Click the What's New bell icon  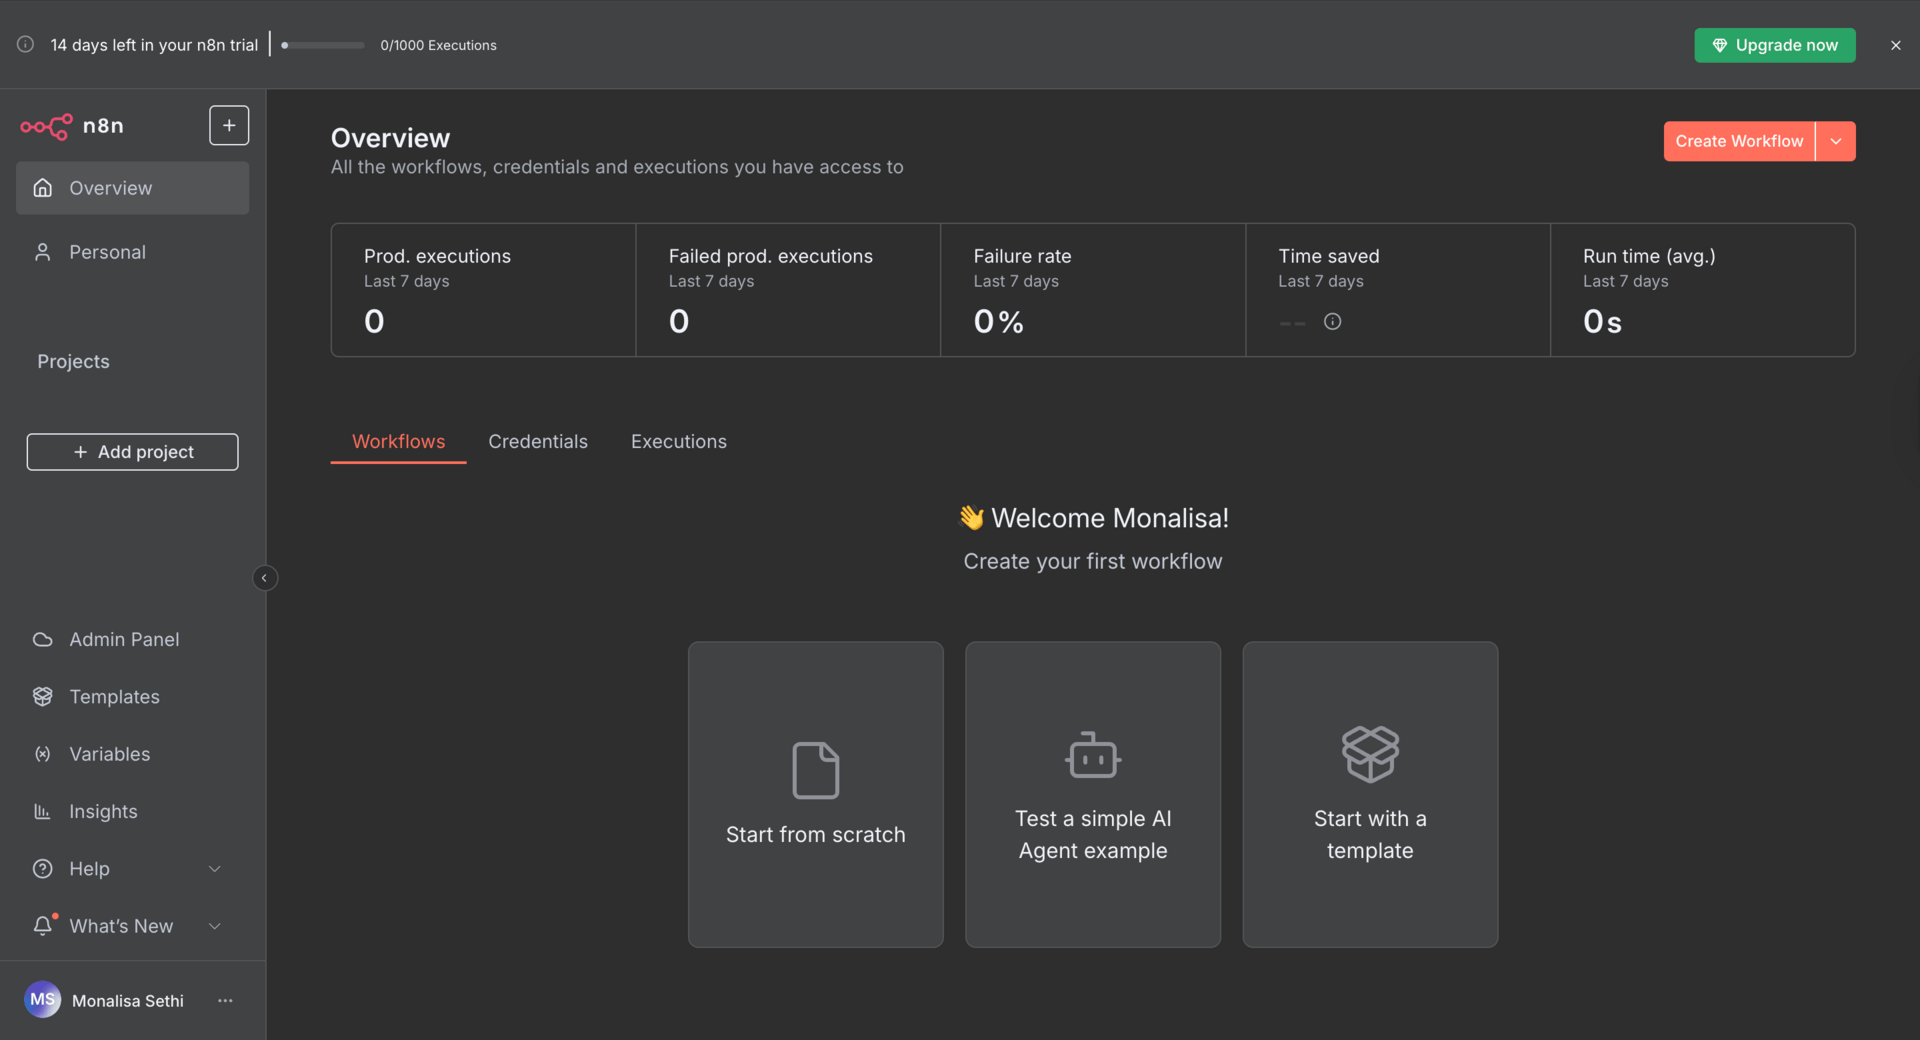pyautogui.click(x=42, y=926)
